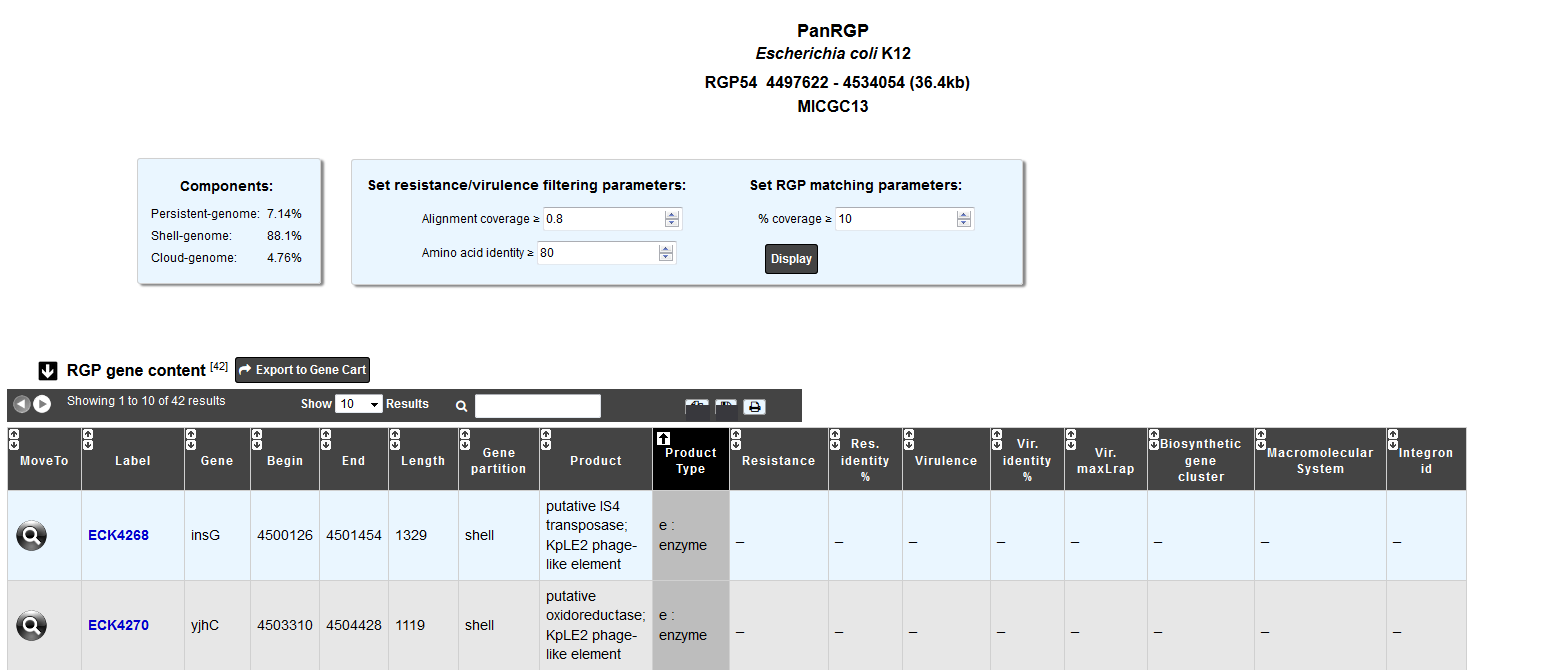Adjust % coverage stepper arrow
Screen dimensions: 1553x670
(963, 219)
